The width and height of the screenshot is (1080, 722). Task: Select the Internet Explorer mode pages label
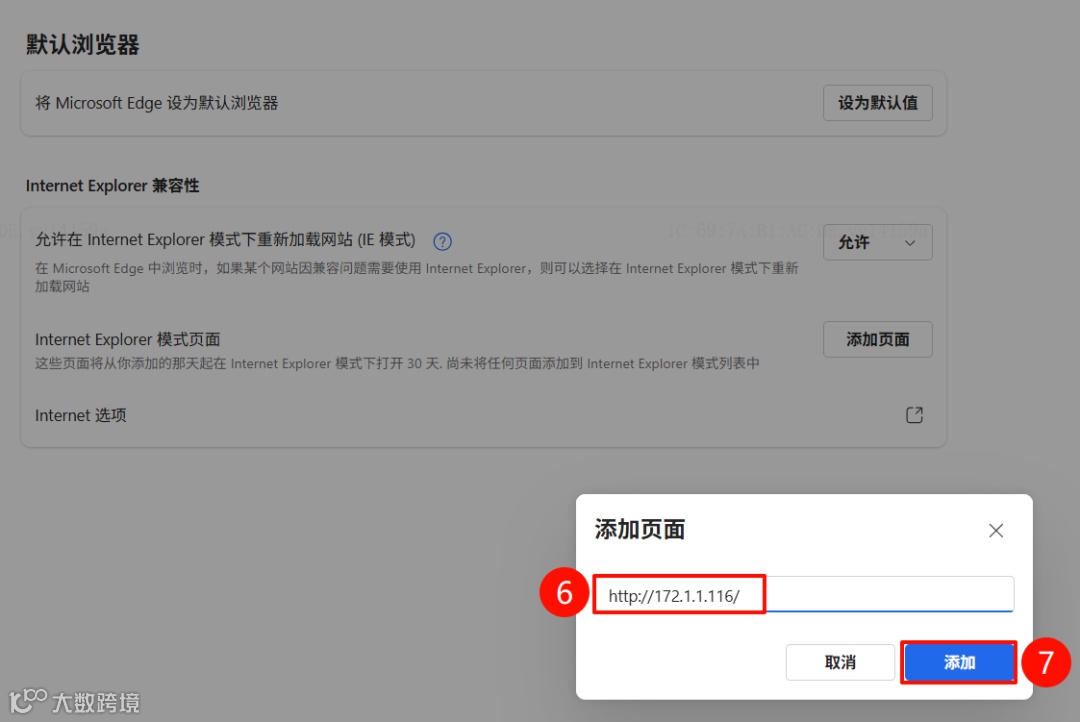(127, 340)
